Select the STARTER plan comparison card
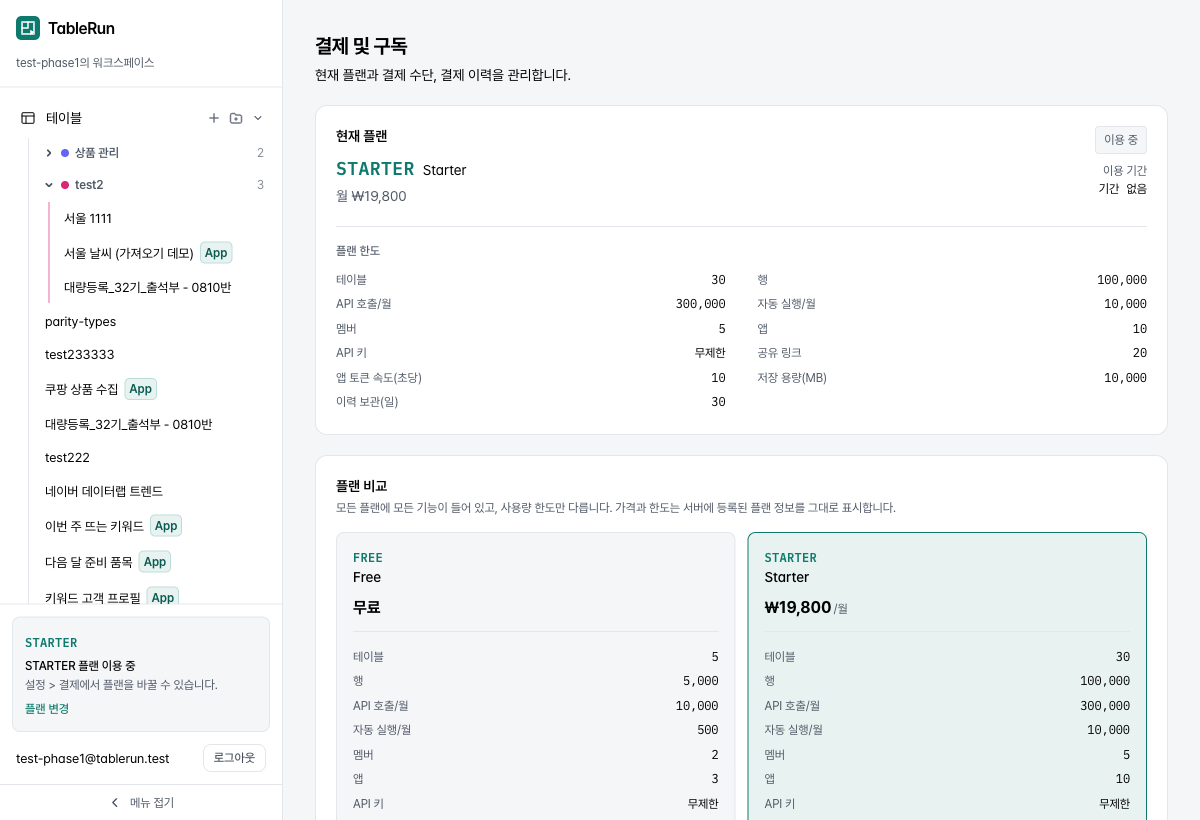This screenshot has width=1200, height=820. pyautogui.click(x=947, y=676)
